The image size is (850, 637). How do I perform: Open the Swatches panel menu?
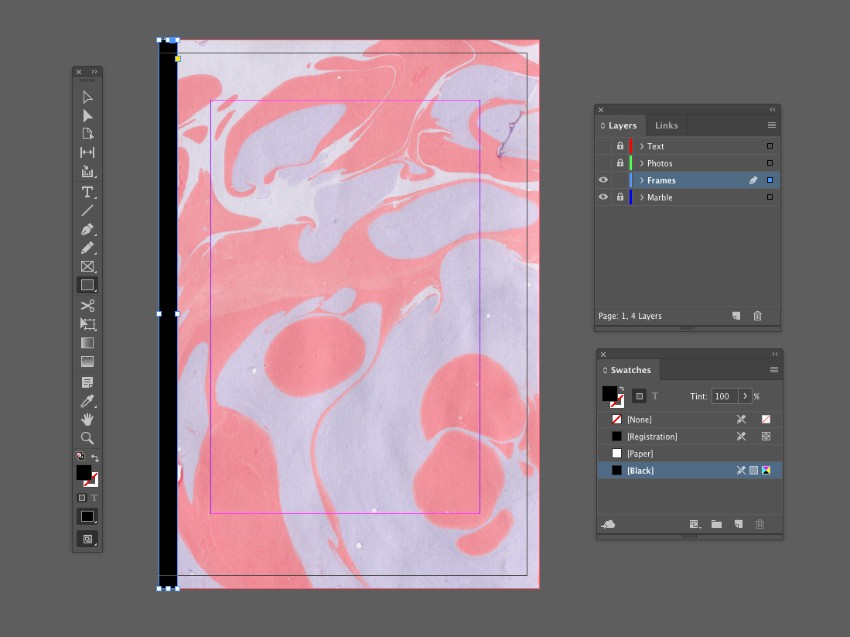coord(771,370)
